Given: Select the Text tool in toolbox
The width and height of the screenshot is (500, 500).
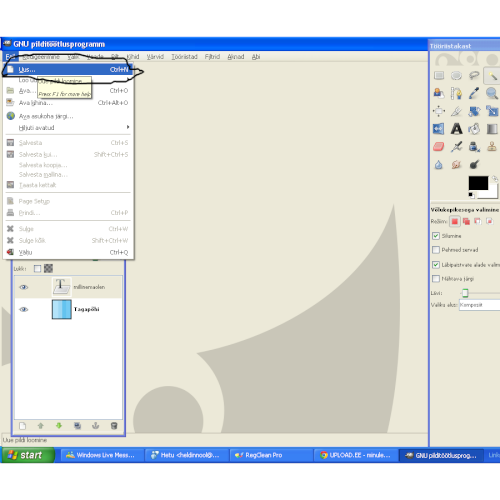Looking at the screenshot, I should click(456, 129).
